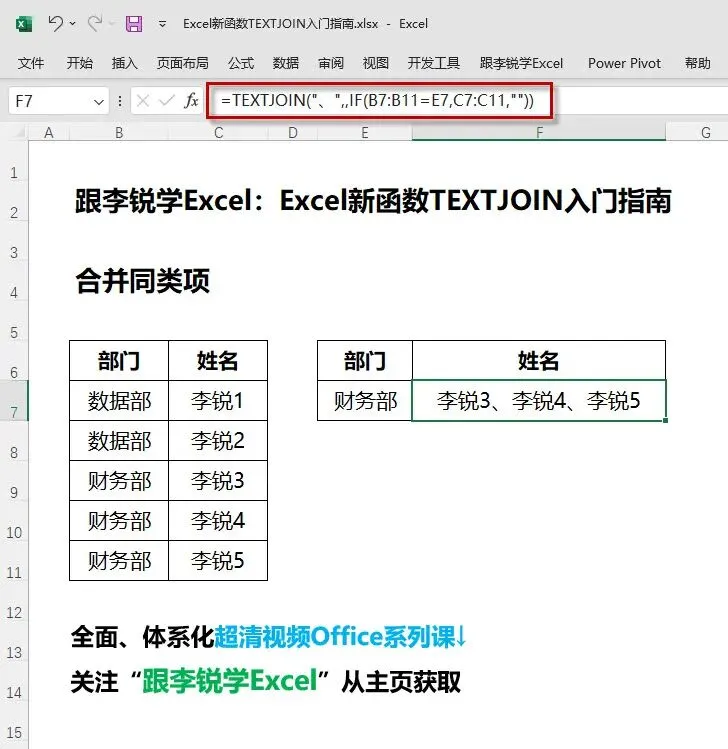The image size is (728, 749).
Task: Select the left table's 部门 header cell
Action: pos(119,361)
